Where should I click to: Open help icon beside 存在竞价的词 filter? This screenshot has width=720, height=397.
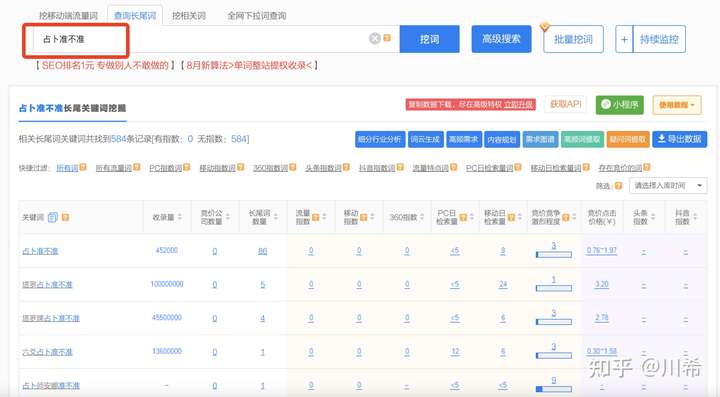647,168
